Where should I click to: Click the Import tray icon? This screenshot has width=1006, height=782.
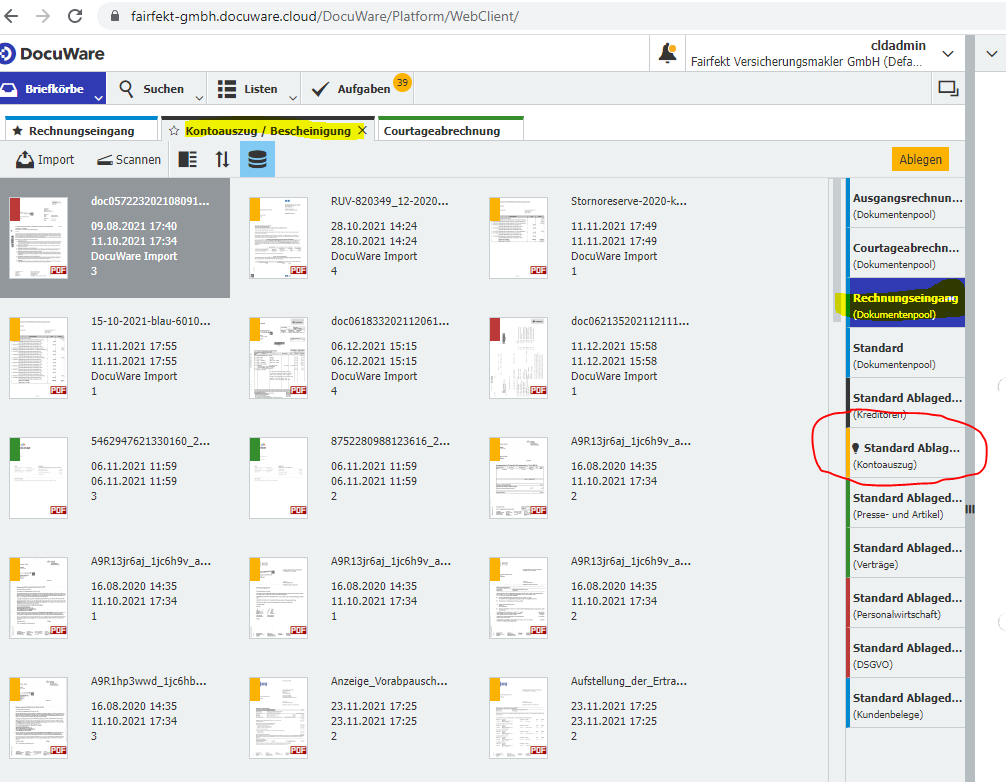point(26,159)
